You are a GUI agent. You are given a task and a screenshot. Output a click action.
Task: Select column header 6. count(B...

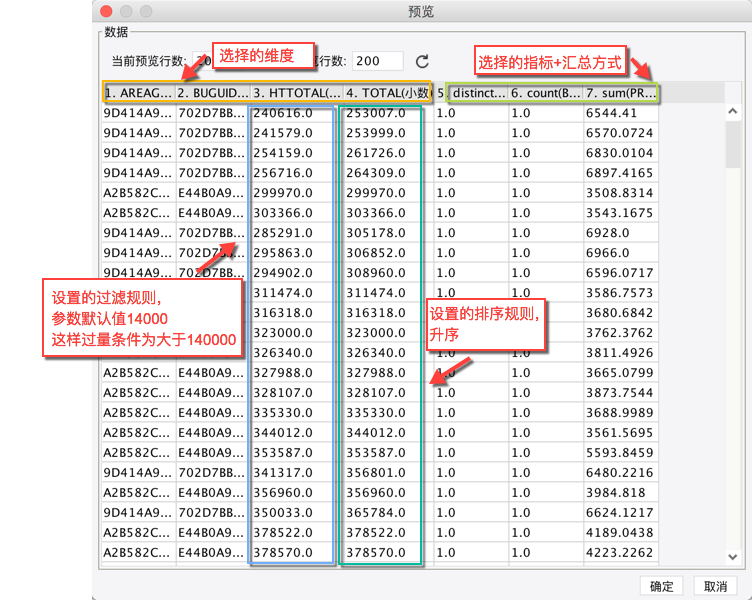(x=546, y=93)
